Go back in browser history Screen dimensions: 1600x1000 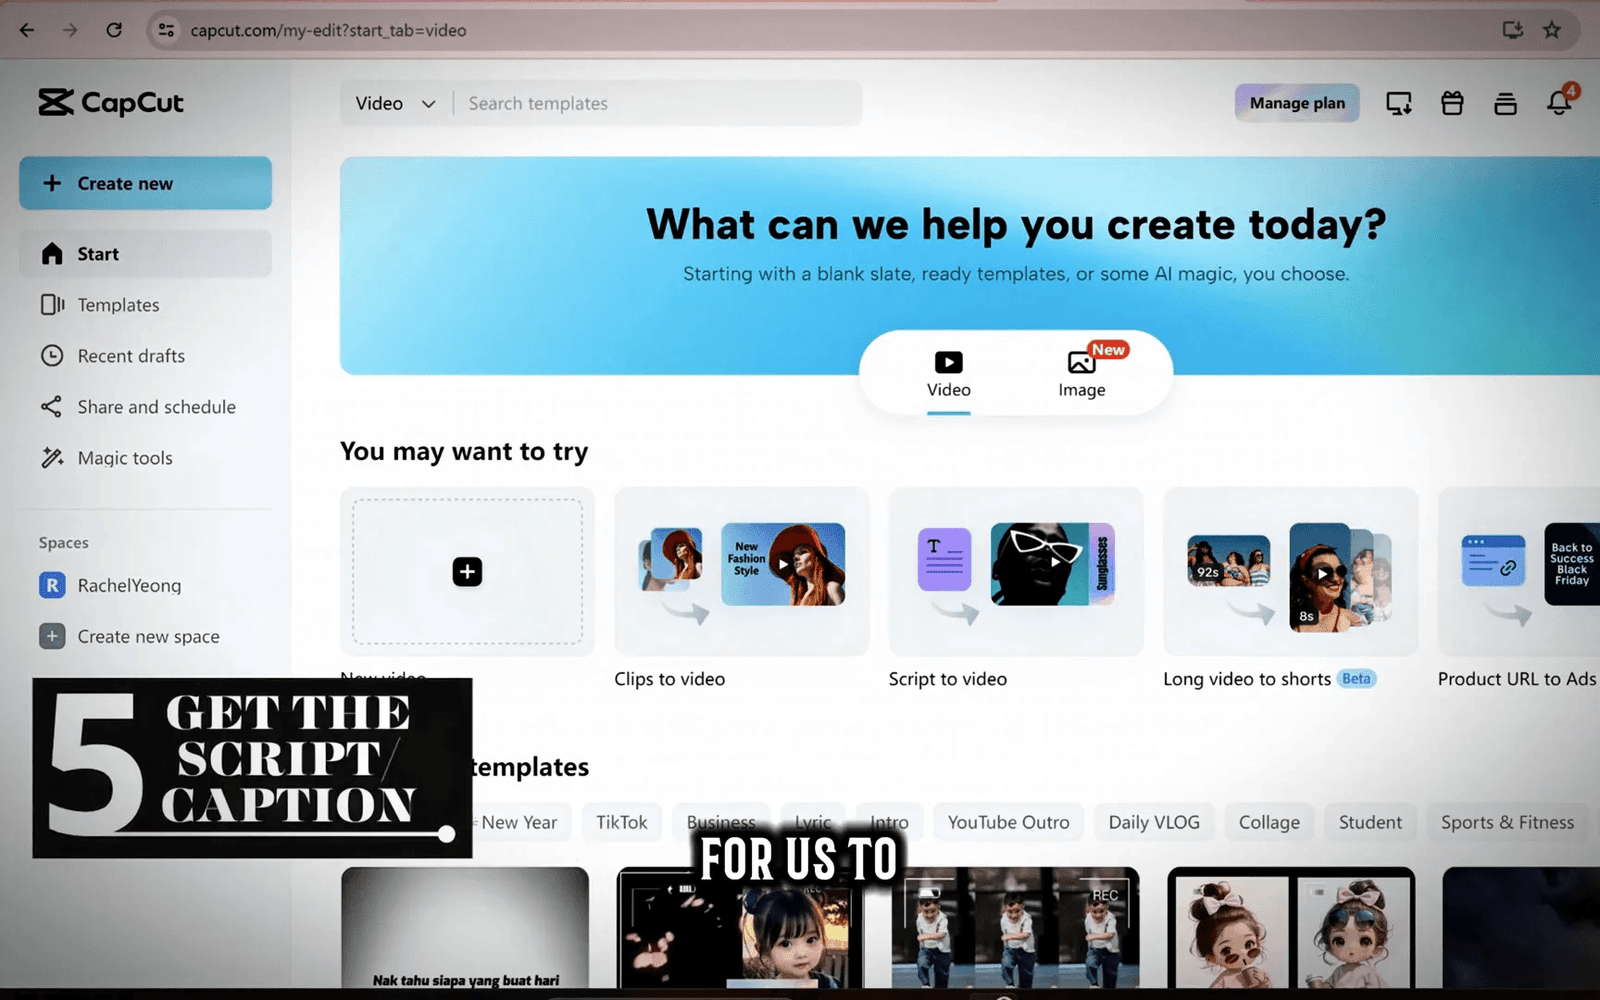[27, 30]
